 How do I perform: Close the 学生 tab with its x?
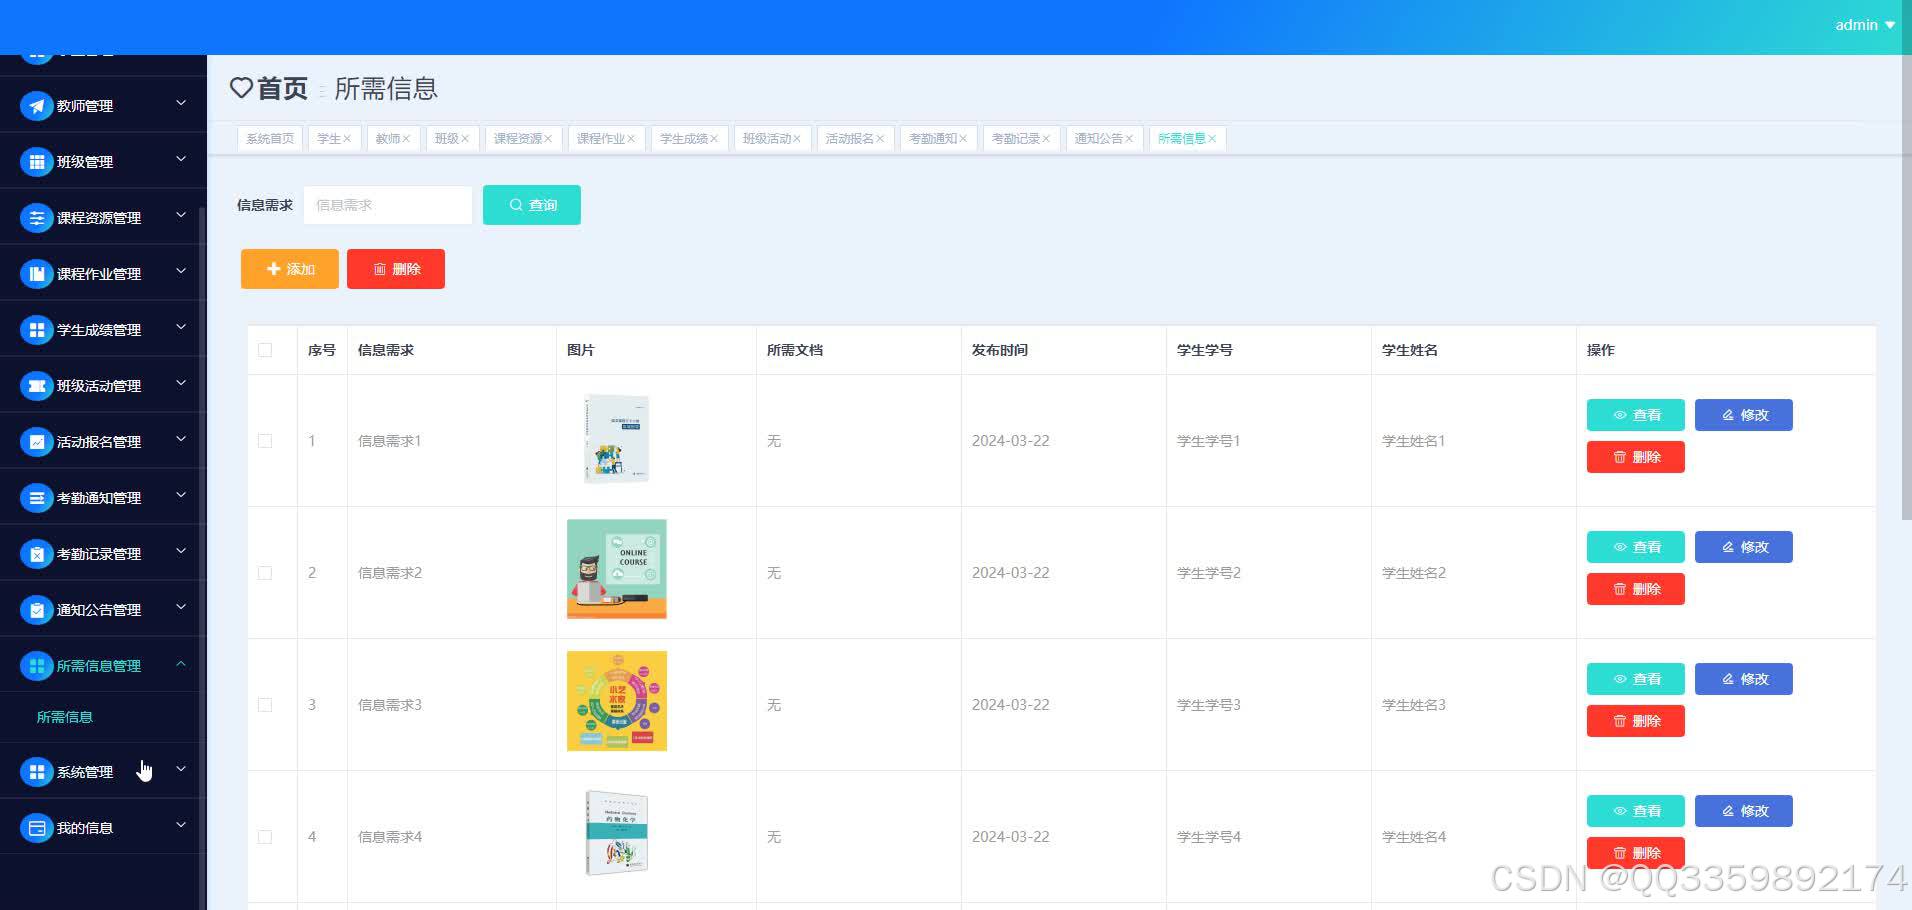(x=347, y=139)
